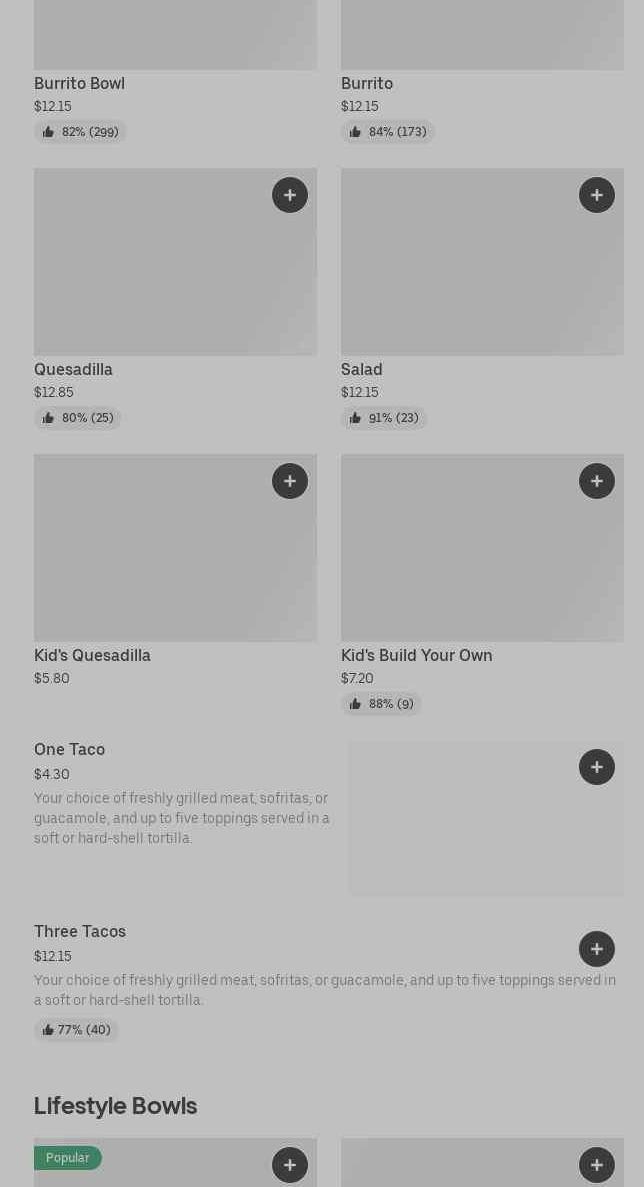Viewport: 644px width, 1187px height.
Task: Add Salad using its plus button
Action: click(x=597, y=195)
